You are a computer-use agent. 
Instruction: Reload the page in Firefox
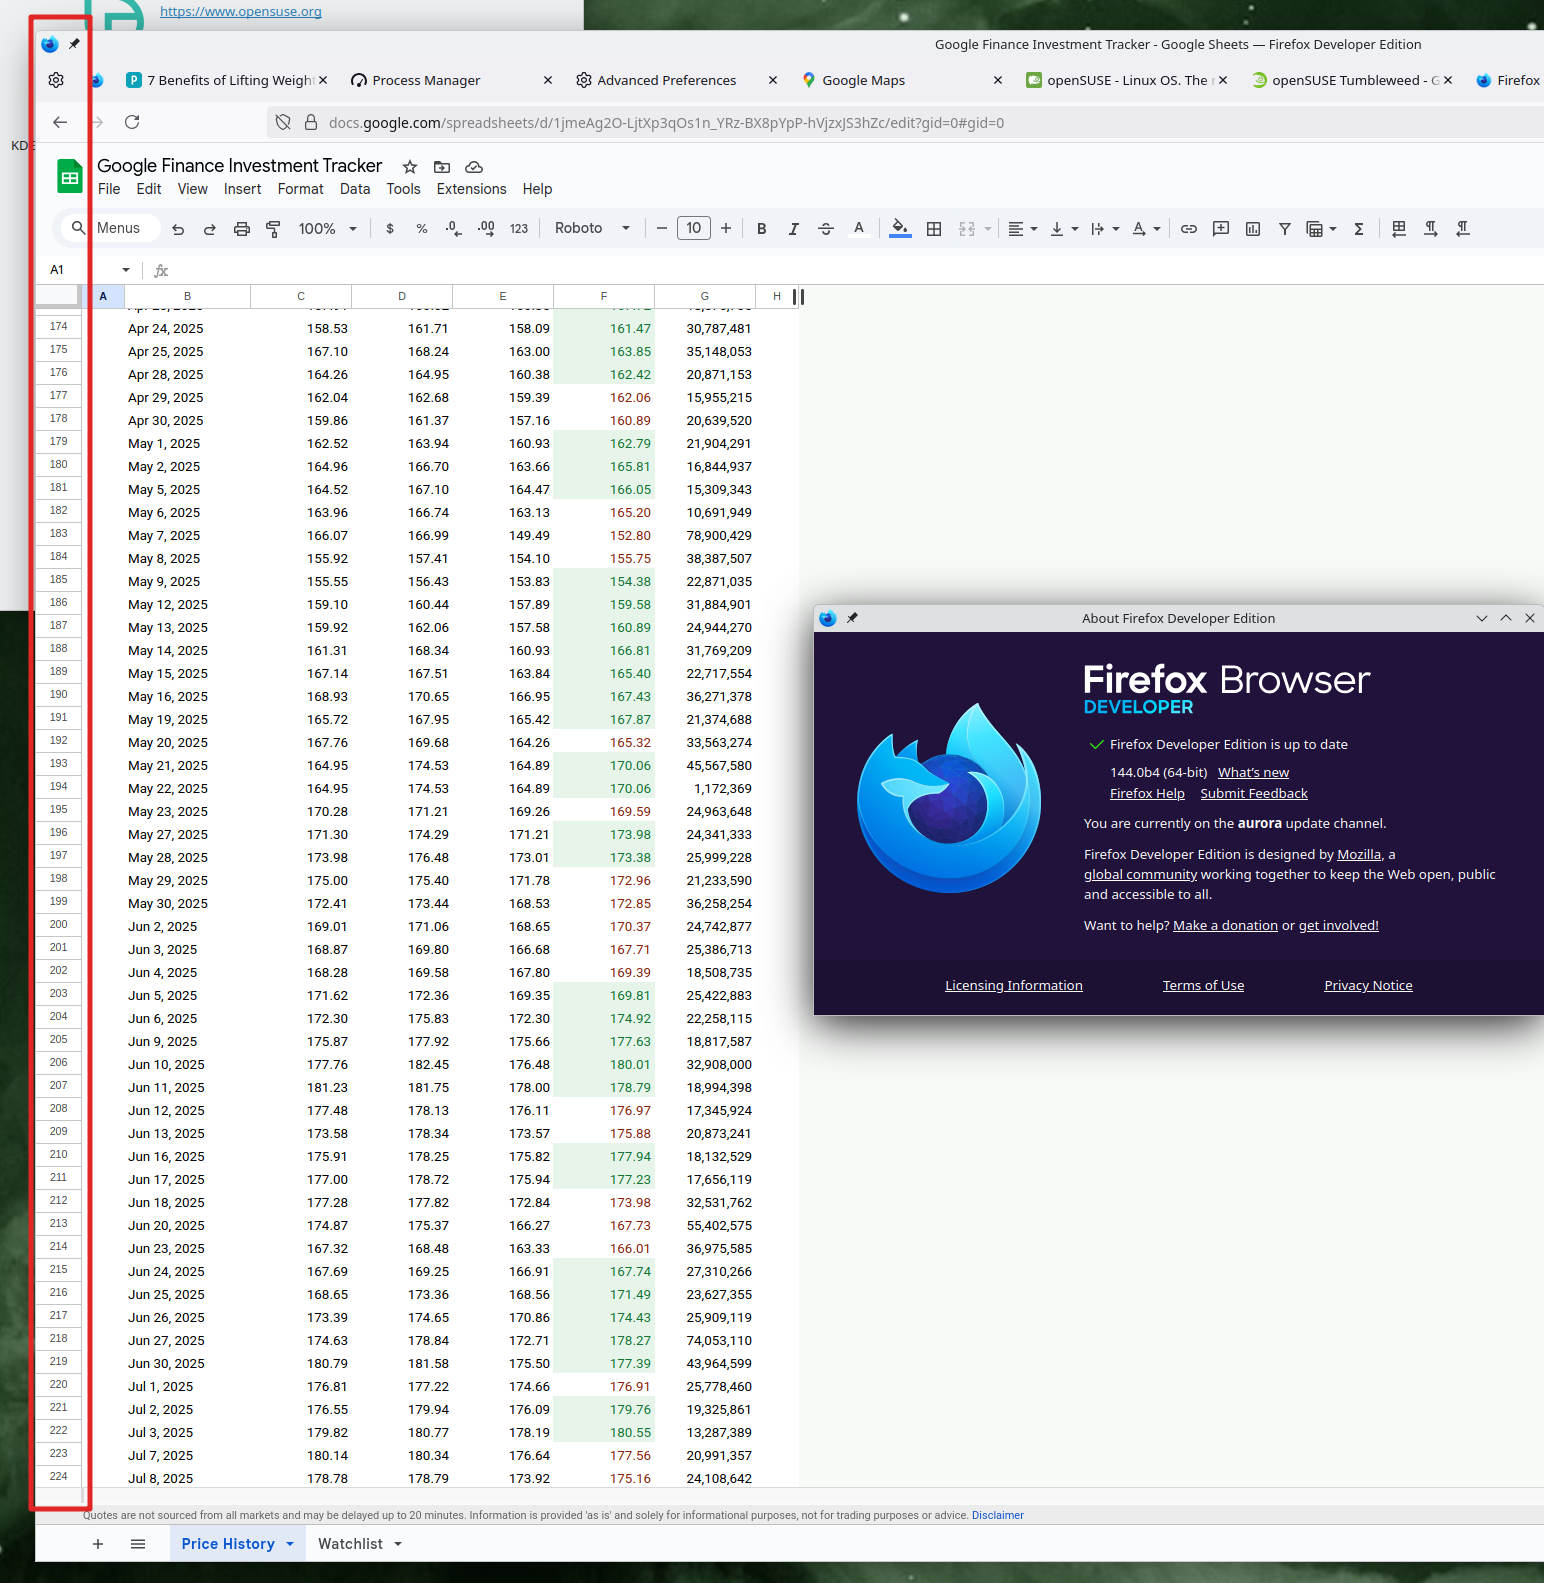(x=132, y=122)
